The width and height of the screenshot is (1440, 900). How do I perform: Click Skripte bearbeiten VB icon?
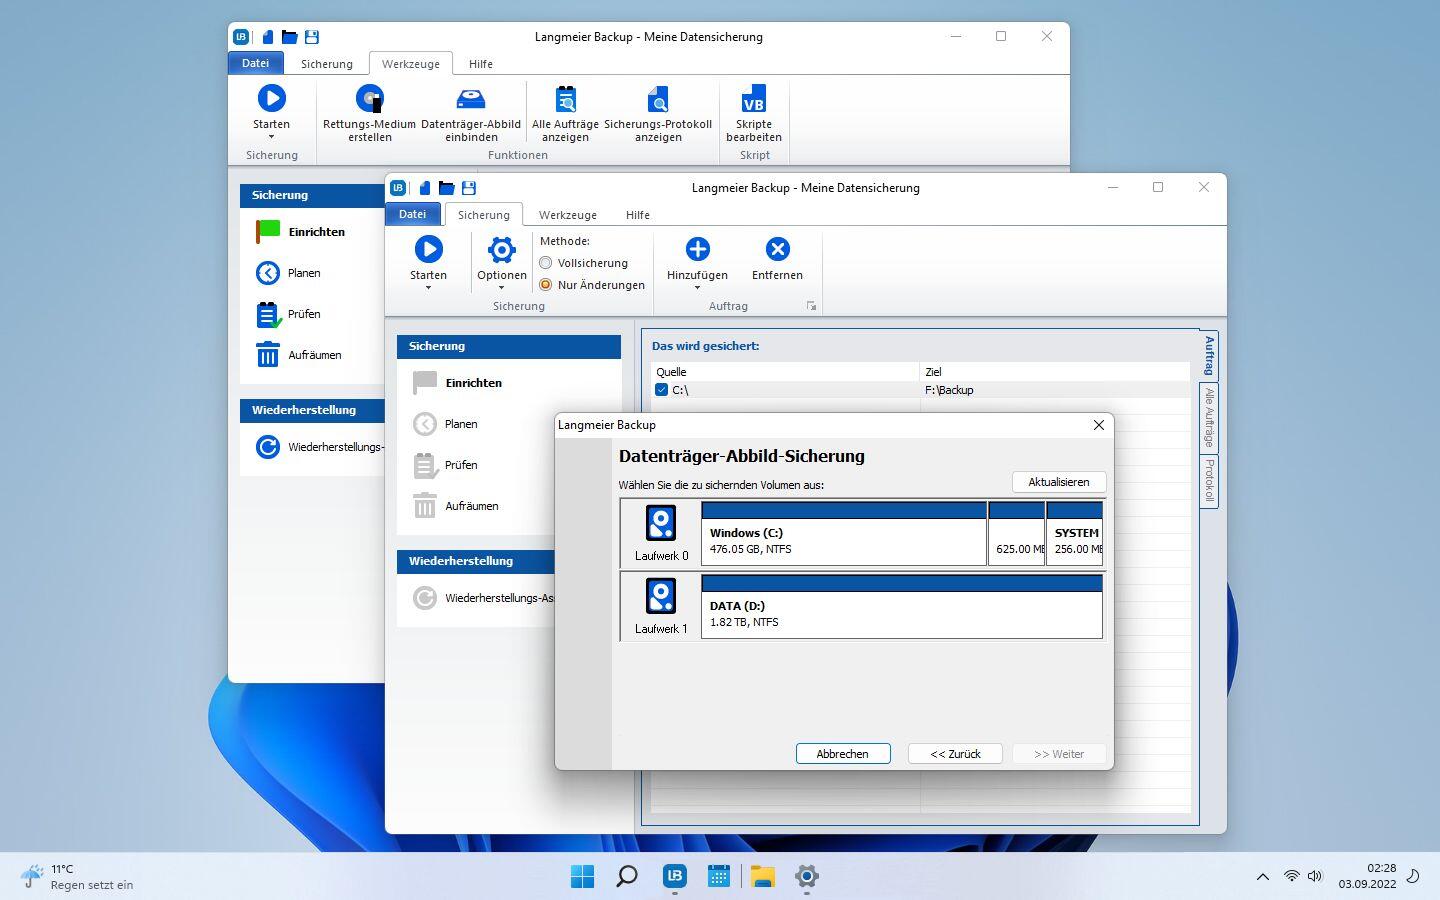pos(753,99)
